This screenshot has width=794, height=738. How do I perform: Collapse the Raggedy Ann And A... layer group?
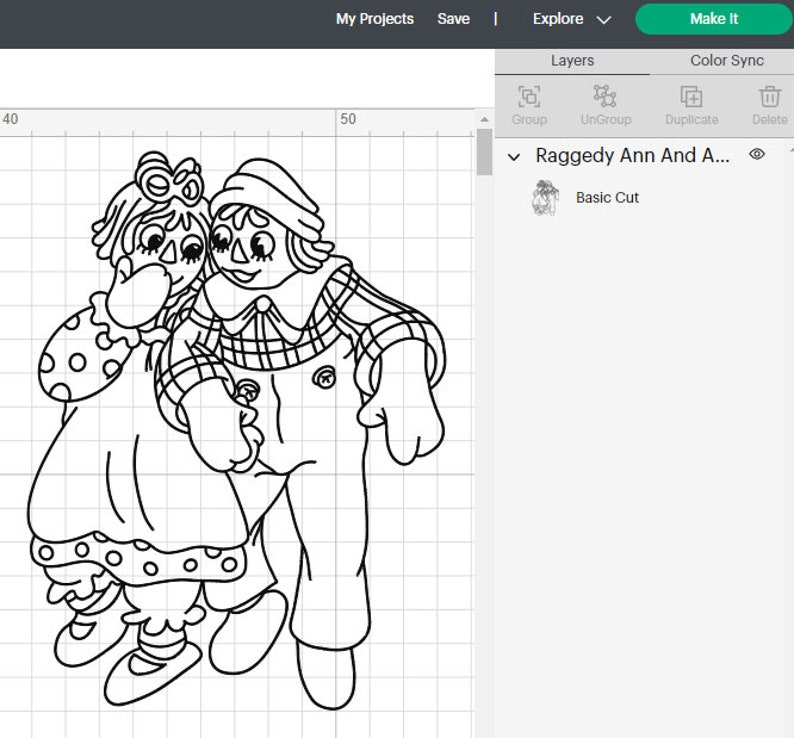[x=513, y=157]
